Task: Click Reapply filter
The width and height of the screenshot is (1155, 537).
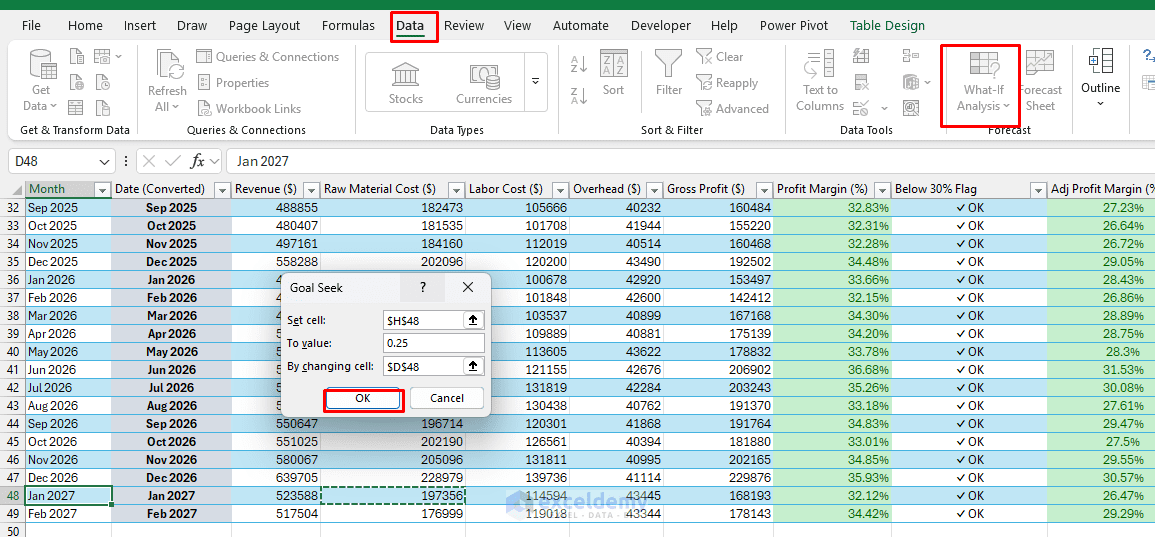Action: (726, 83)
